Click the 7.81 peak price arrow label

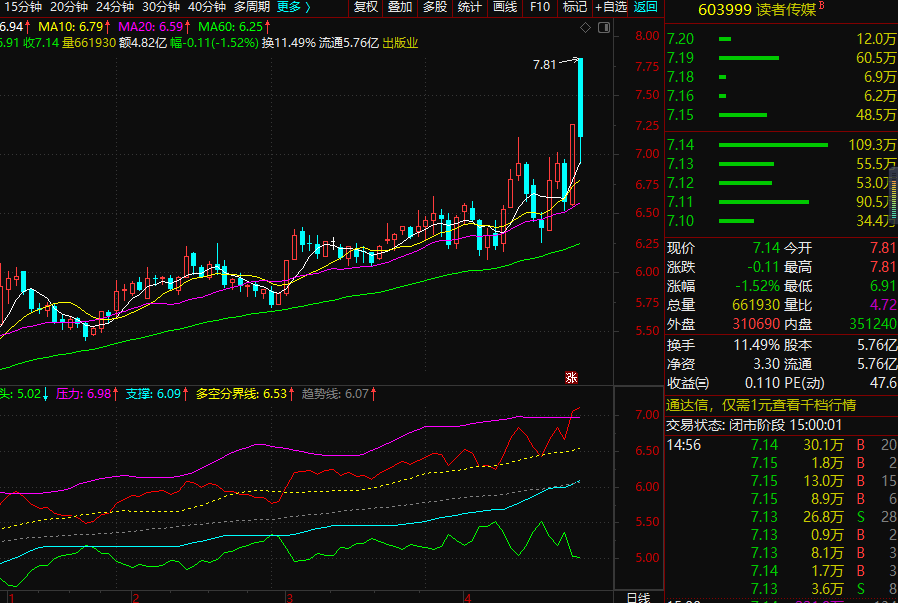(x=545, y=64)
